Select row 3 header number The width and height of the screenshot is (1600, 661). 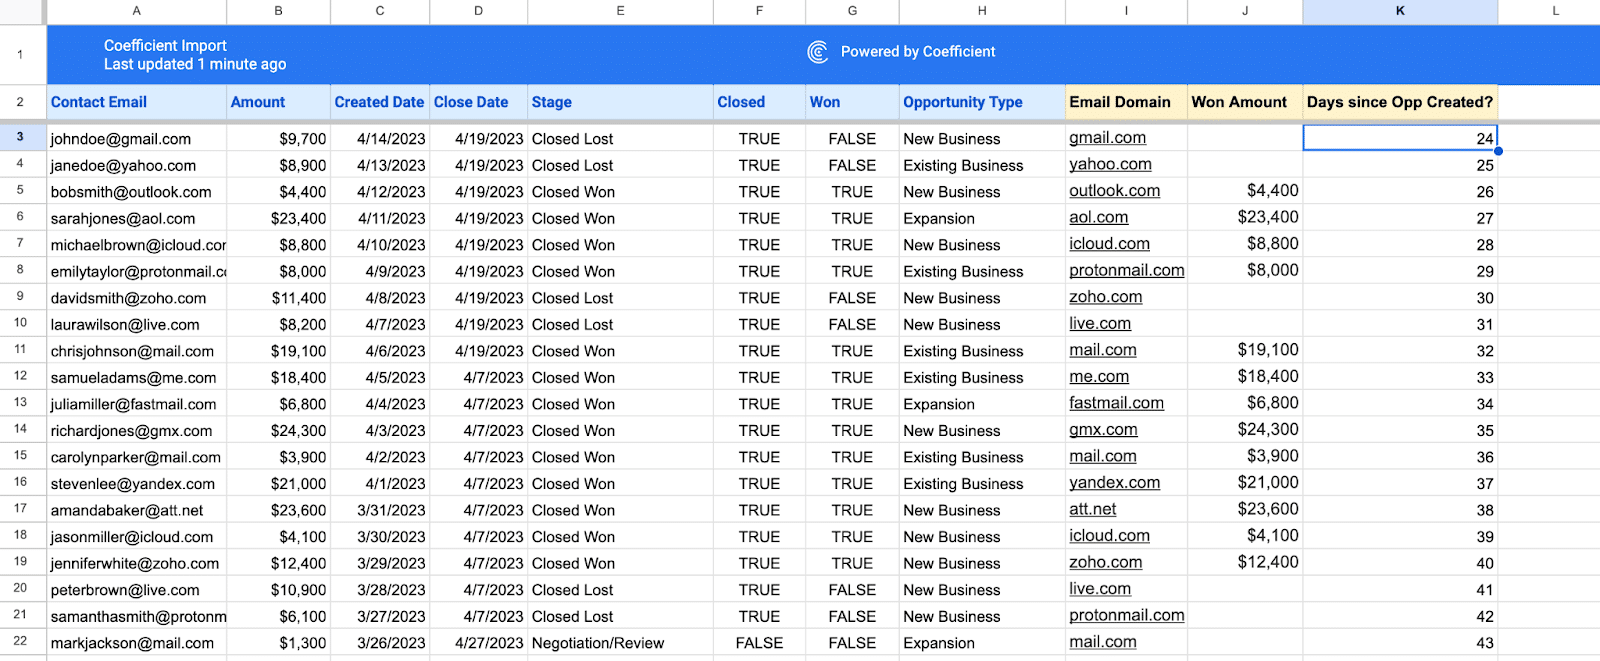coord(20,137)
